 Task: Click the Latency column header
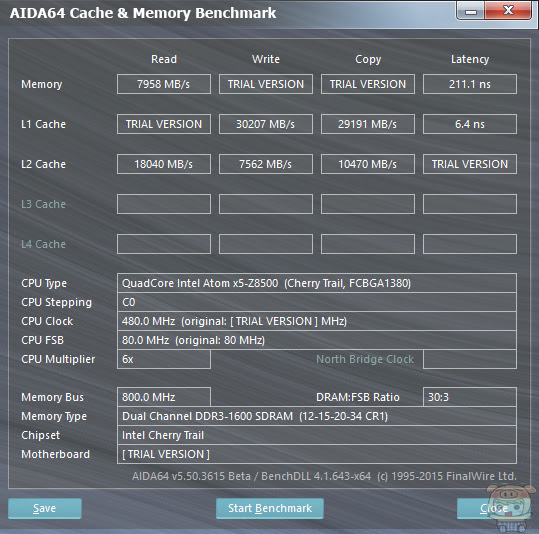(x=470, y=59)
